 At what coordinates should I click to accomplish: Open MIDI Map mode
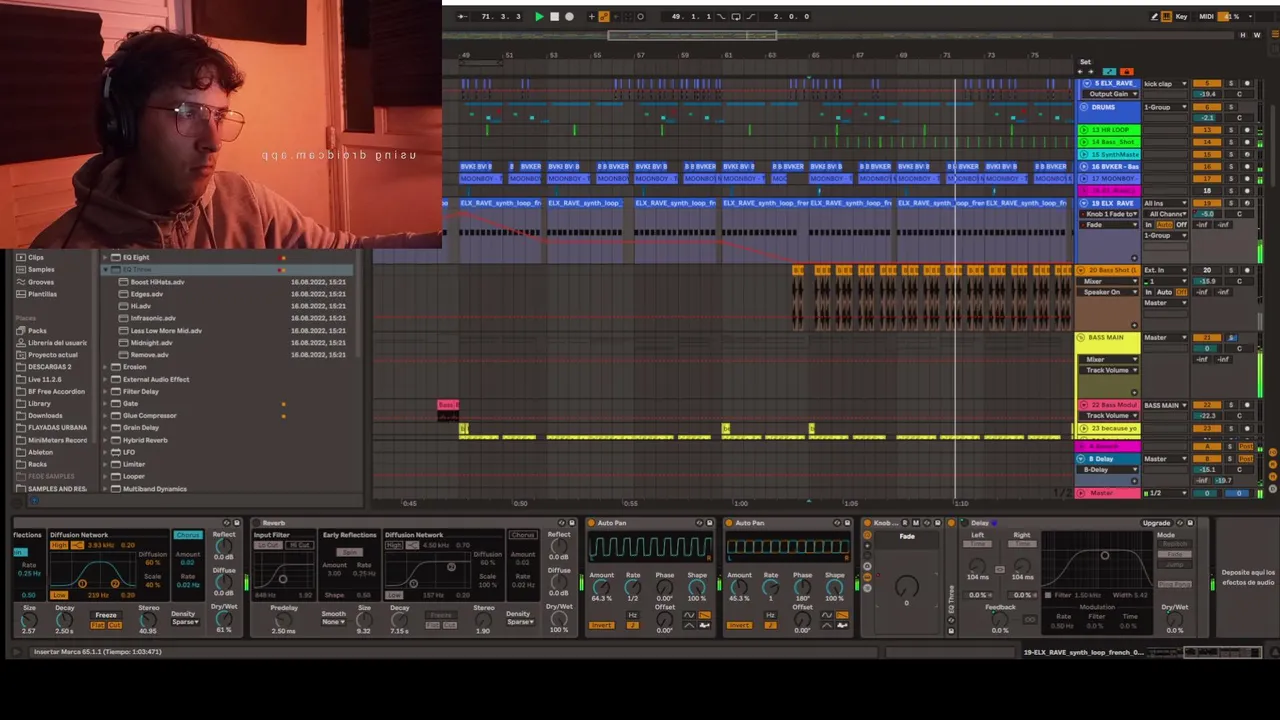1206,16
